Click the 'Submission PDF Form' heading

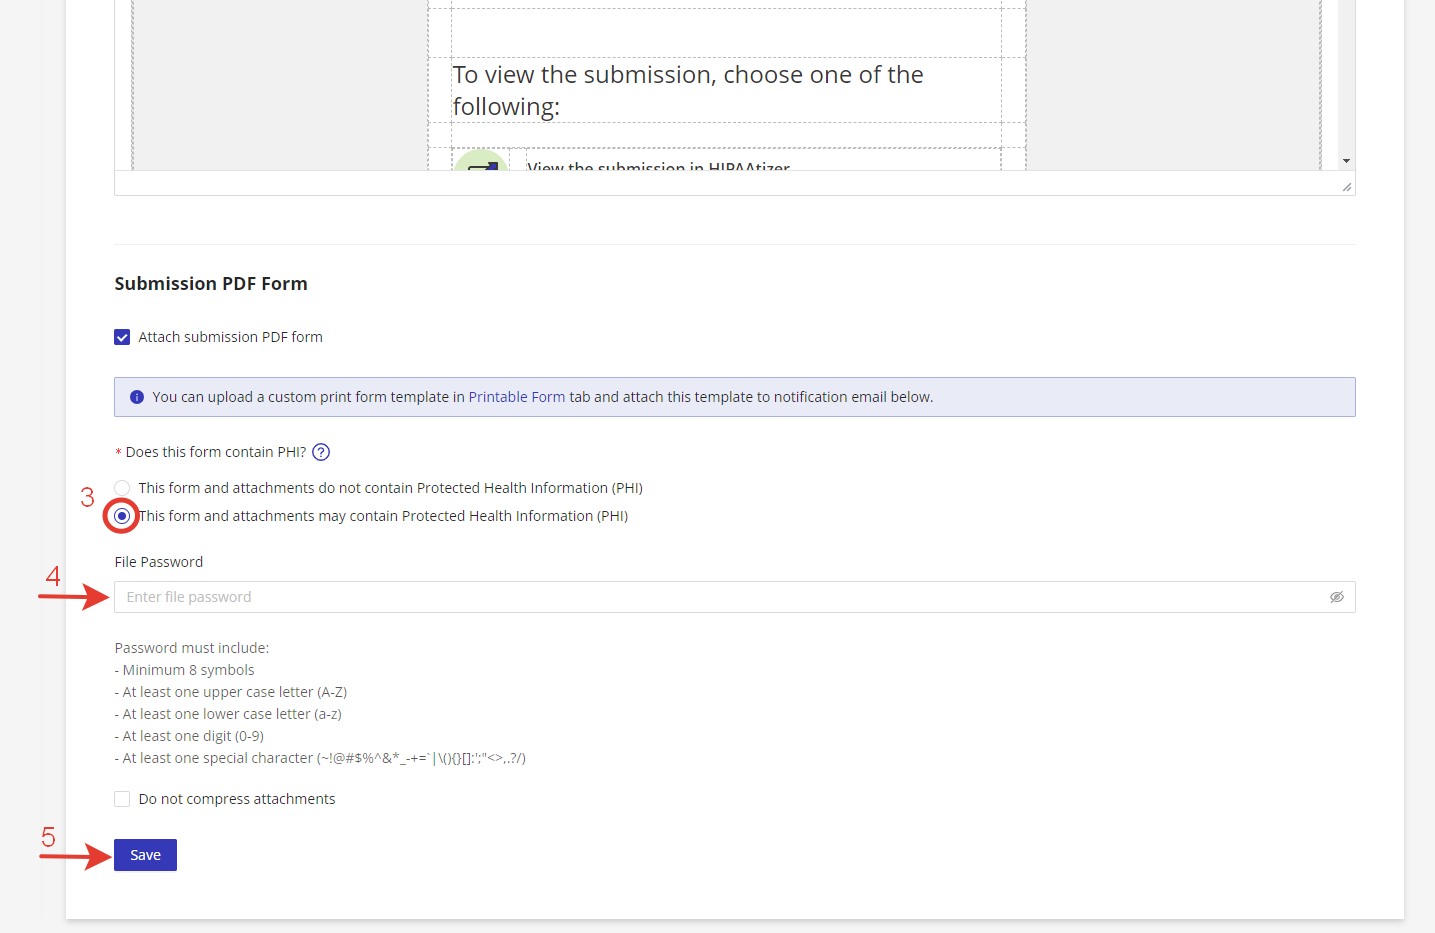[x=211, y=284]
